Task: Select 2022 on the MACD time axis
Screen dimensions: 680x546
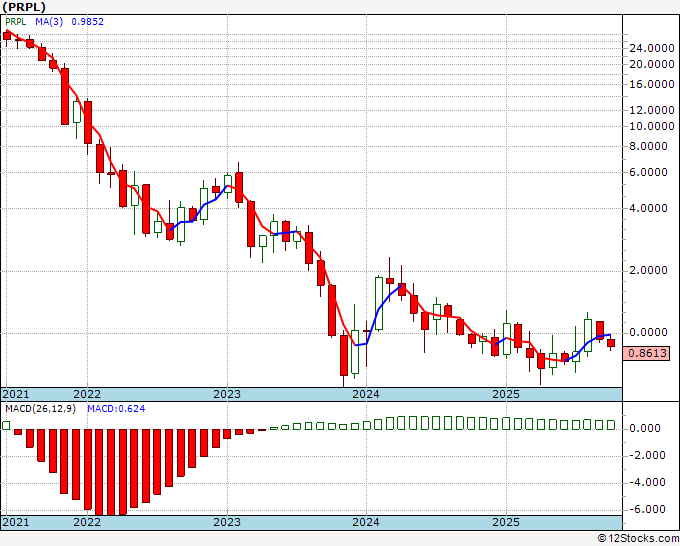Action: [x=87, y=522]
